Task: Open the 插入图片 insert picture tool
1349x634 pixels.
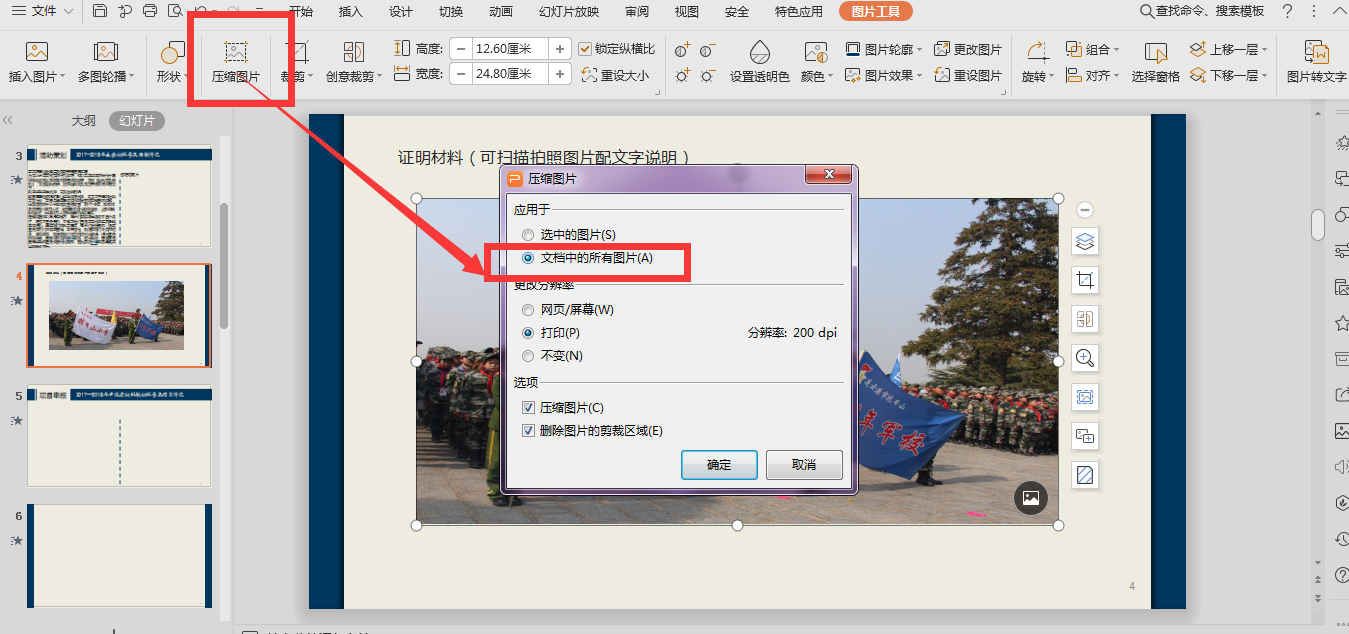Action: click(x=37, y=53)
